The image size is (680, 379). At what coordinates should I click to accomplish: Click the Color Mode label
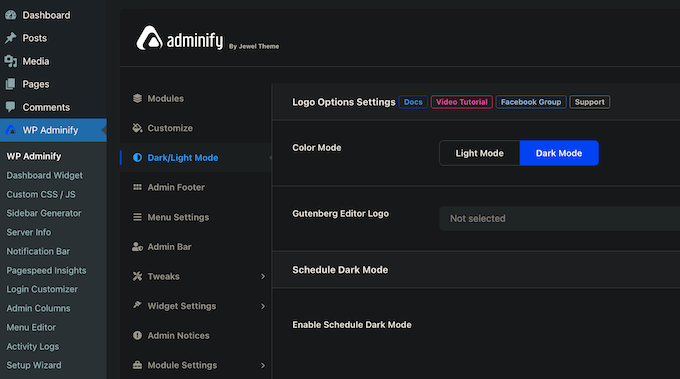pyautogui.click(x=317, y=147)
